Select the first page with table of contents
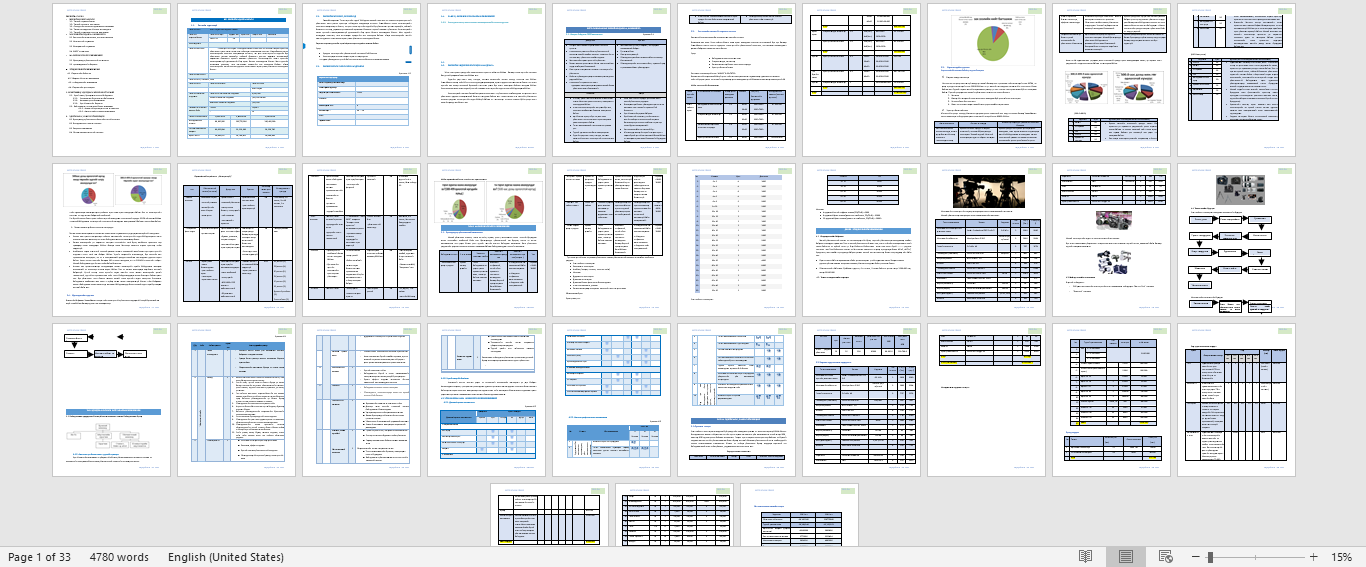The height and width of the screenshot is (567, 1366). (110, 80)
